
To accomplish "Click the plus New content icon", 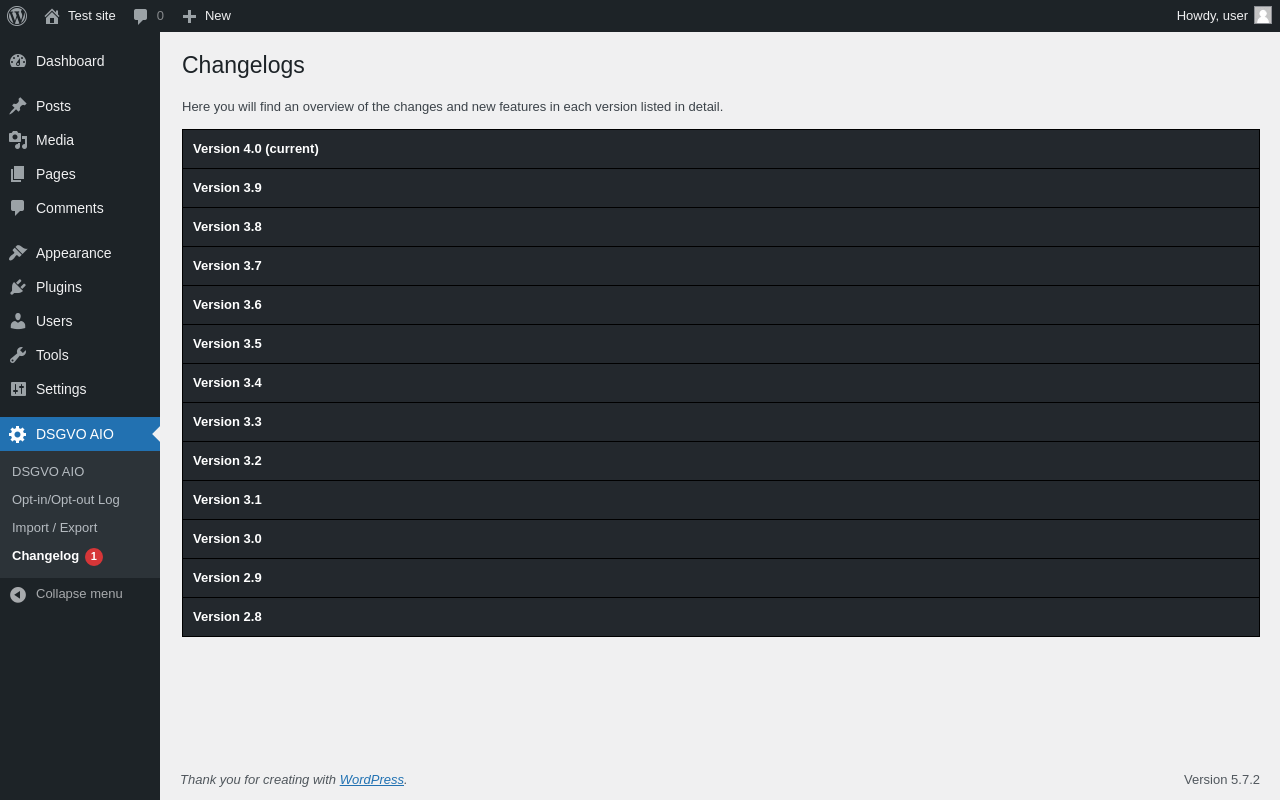I will (189, 16).
